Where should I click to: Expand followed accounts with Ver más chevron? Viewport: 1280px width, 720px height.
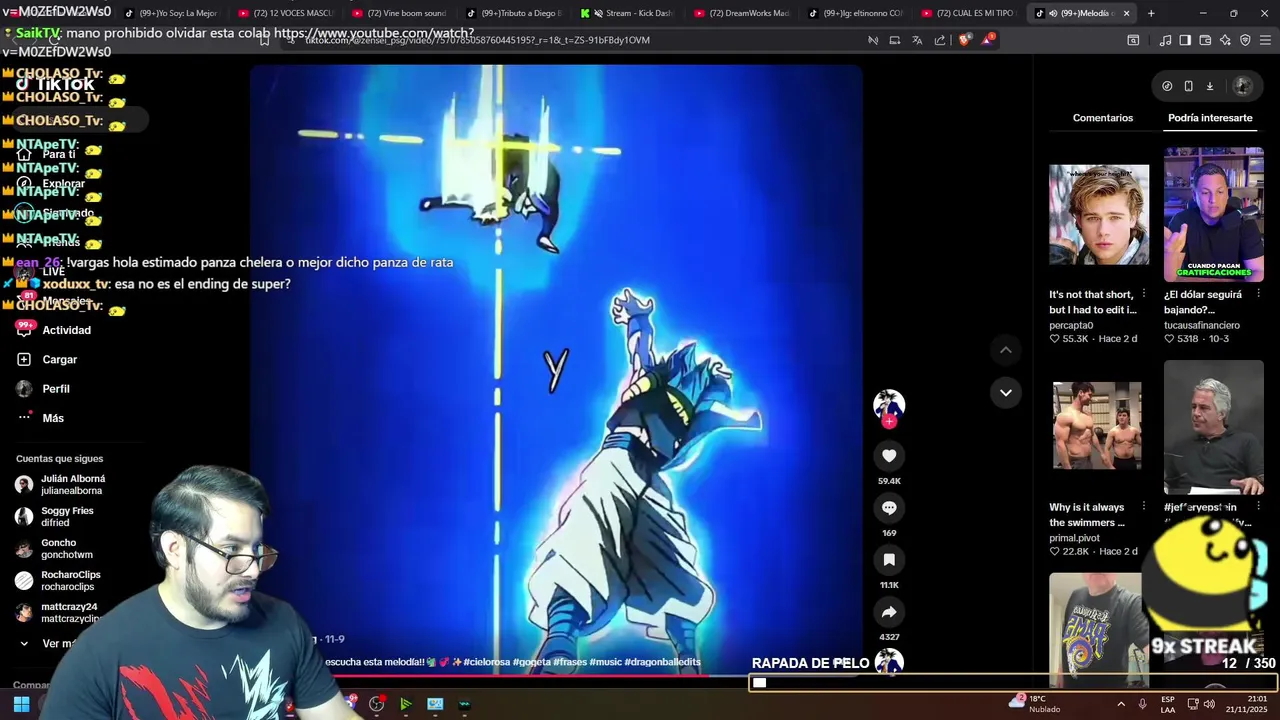[24, 644]
